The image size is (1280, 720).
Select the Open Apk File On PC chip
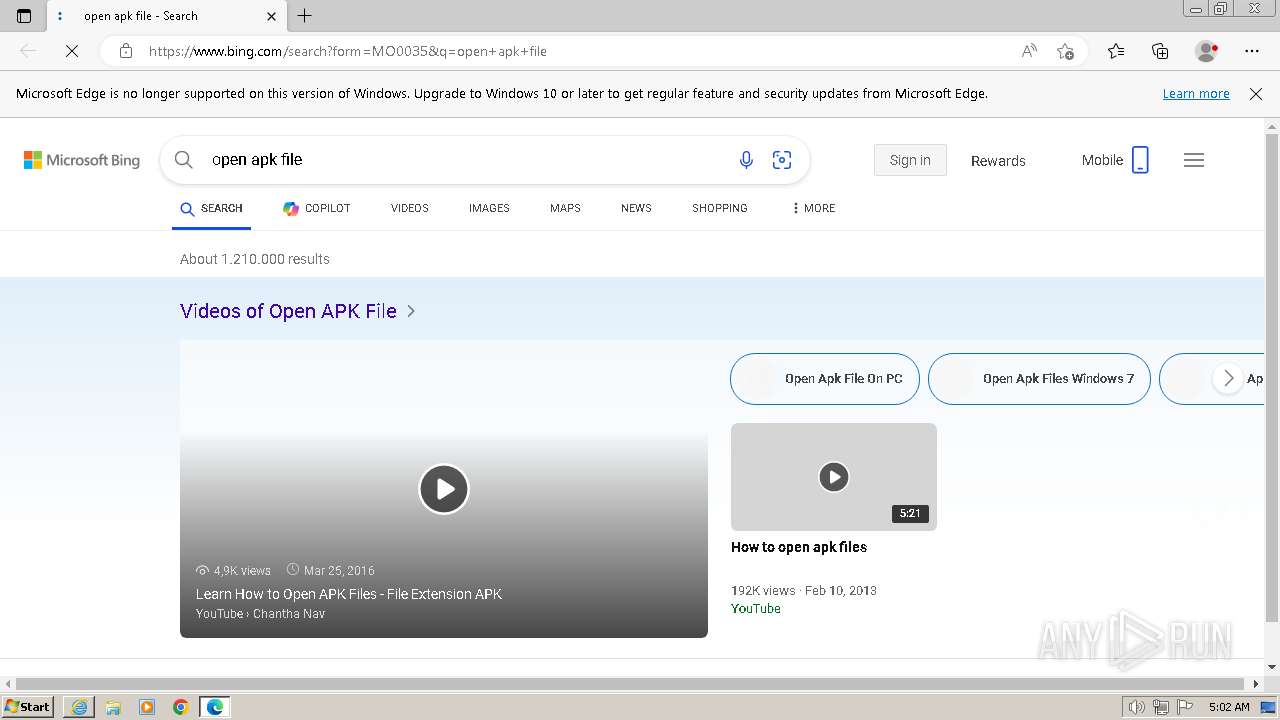pyautogui.click(x=825, y=379)
